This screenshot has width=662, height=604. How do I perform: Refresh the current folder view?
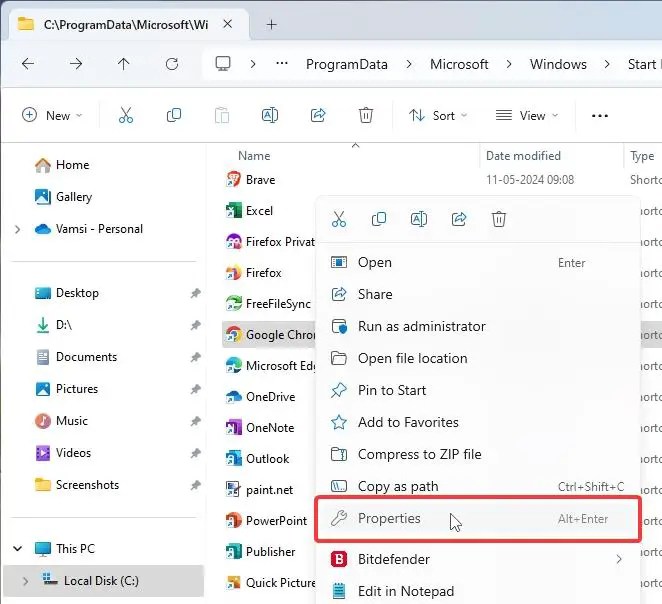tap(172, 64)
